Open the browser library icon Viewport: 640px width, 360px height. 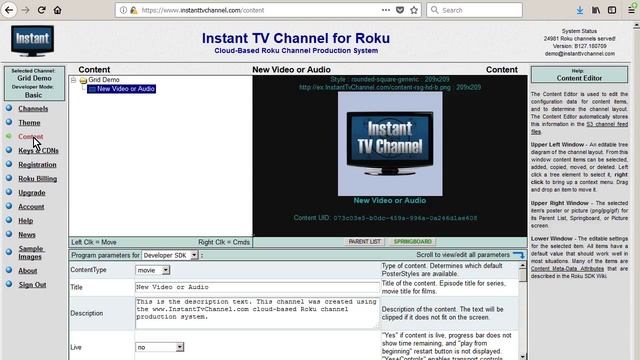596,10
